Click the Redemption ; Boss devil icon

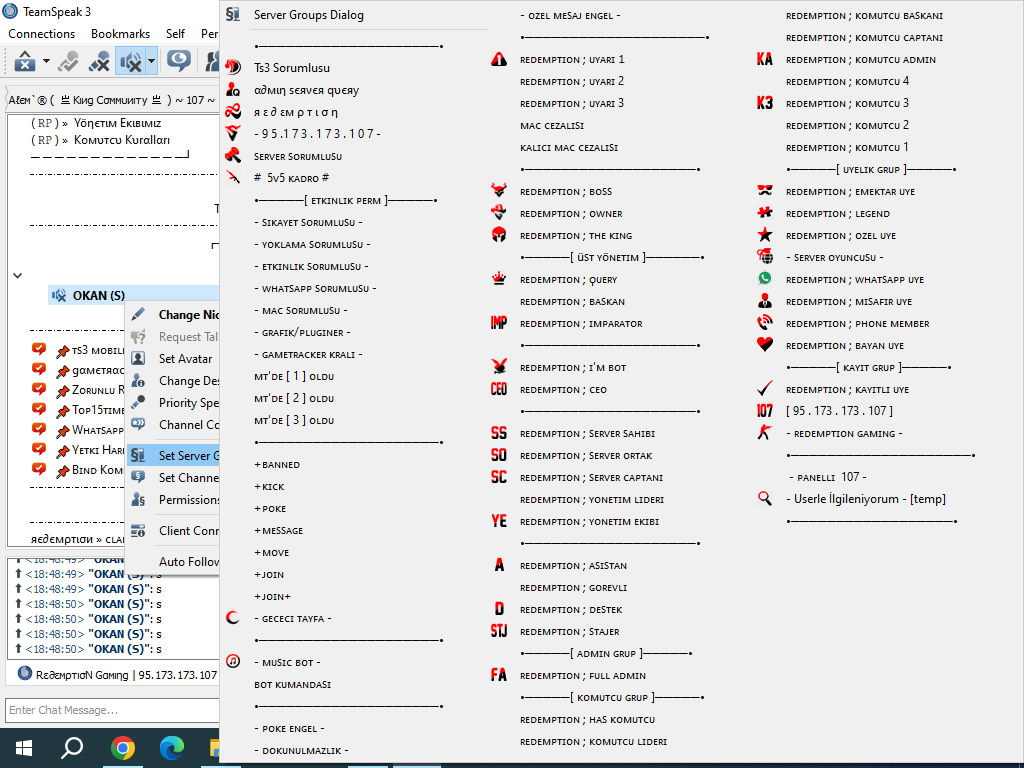pos(499,191)
